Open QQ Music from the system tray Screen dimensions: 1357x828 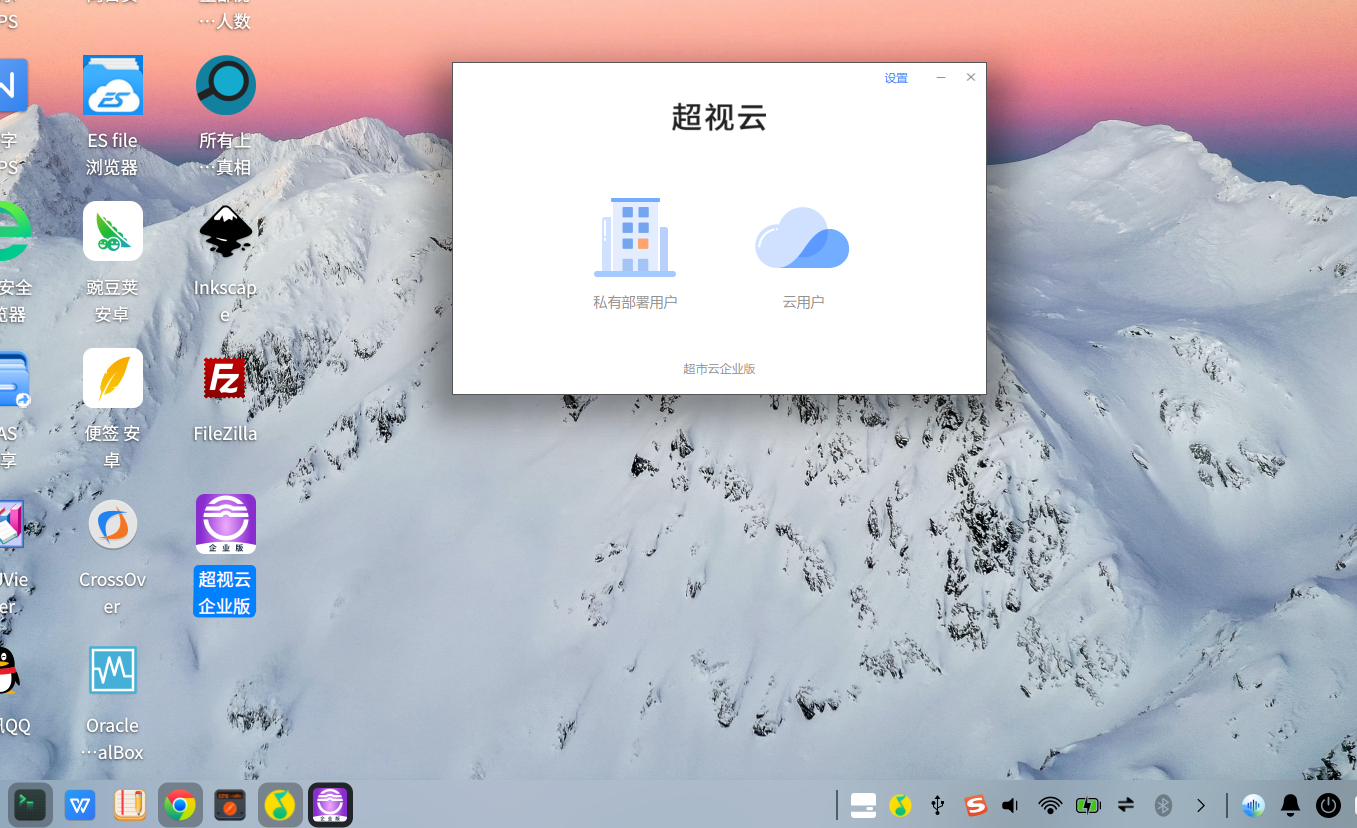point(898,804)
